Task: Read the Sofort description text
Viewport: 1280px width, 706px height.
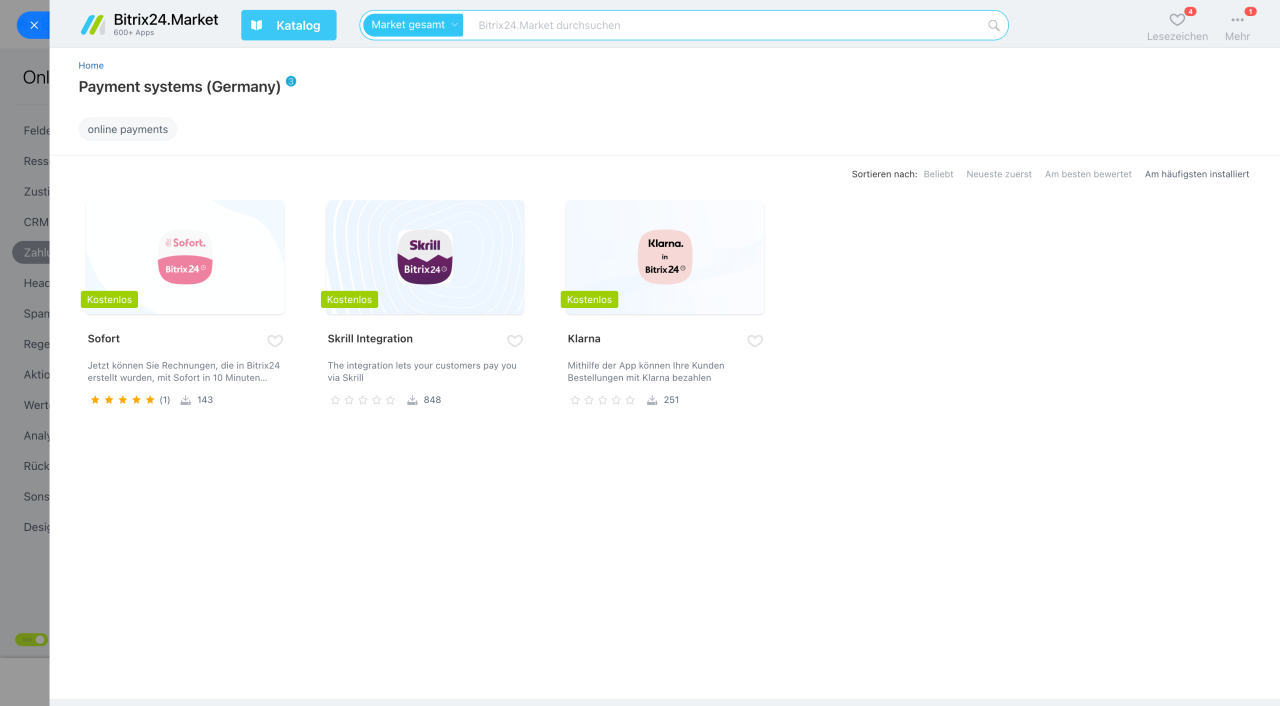Action: (x=184, y=372)
